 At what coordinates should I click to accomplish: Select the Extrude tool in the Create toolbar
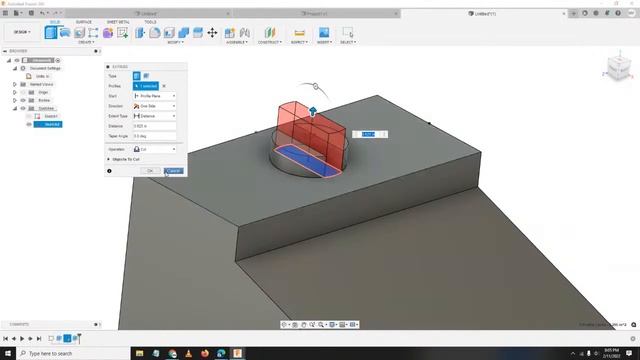(x=51, y=33)
